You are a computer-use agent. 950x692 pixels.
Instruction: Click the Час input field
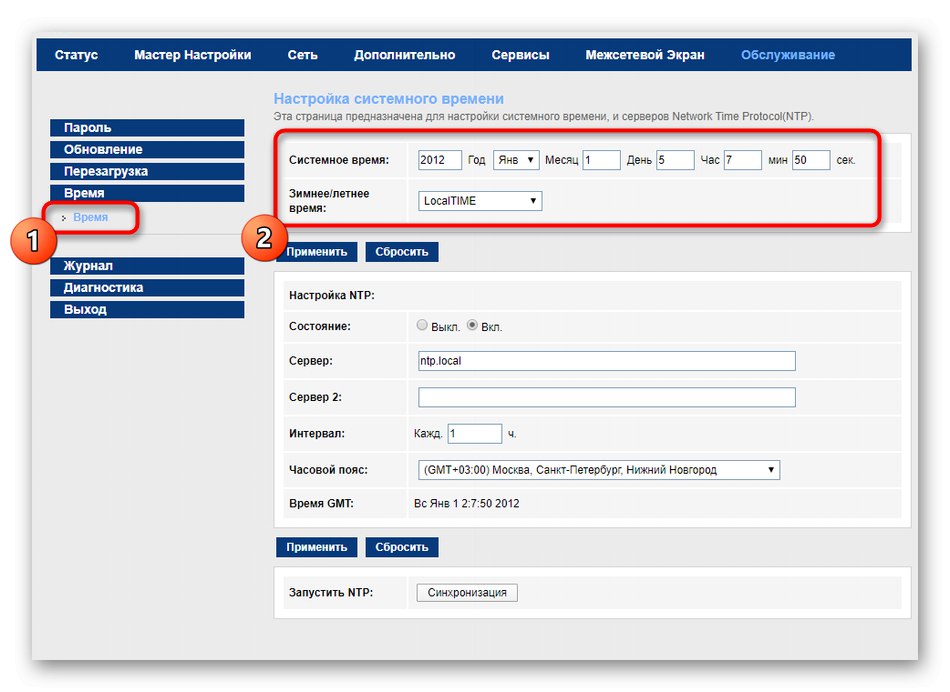click(675, 160)
